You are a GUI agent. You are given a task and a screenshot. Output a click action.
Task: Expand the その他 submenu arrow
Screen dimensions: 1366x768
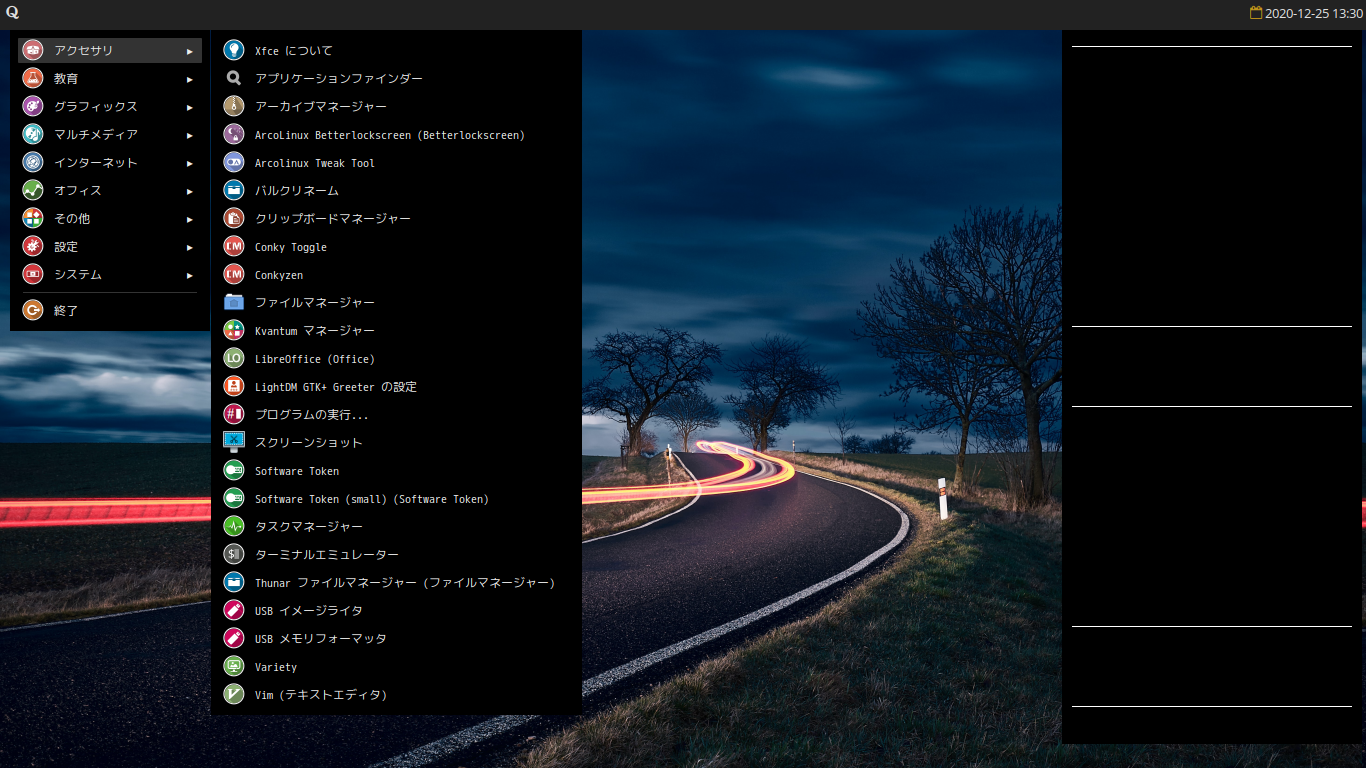pos(190,219)
